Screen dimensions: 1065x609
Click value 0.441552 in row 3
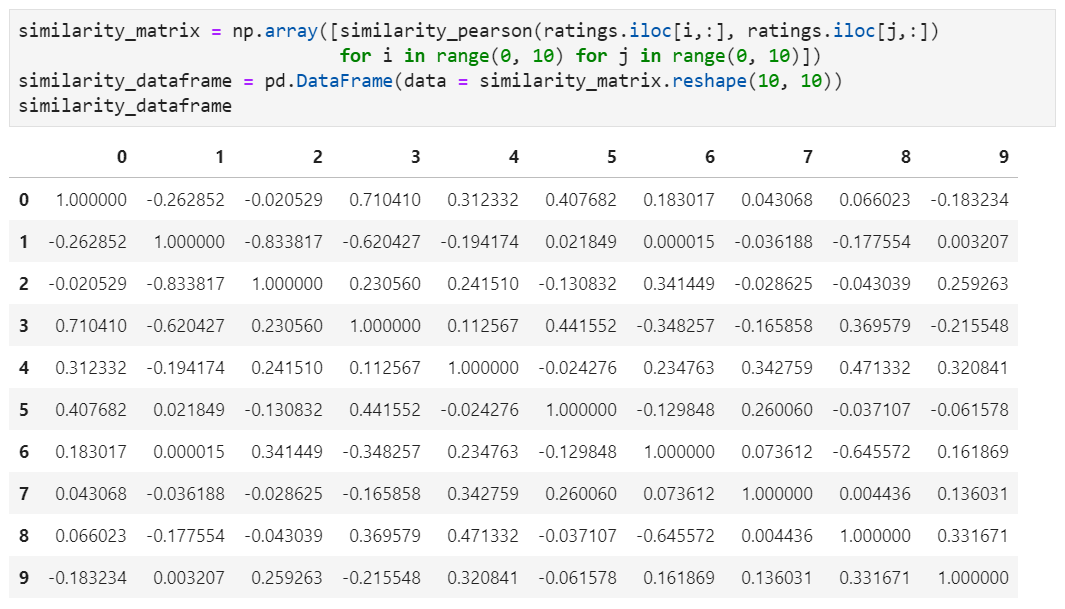(x=581, y=326)
